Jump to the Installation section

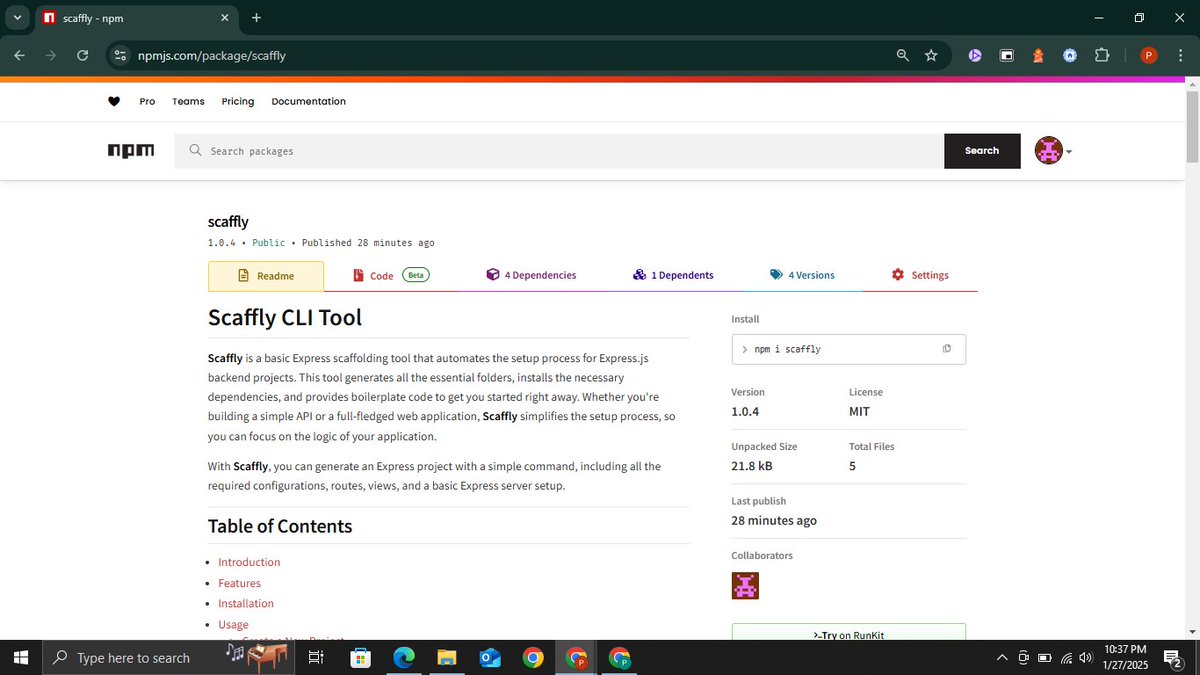point(246,603)
